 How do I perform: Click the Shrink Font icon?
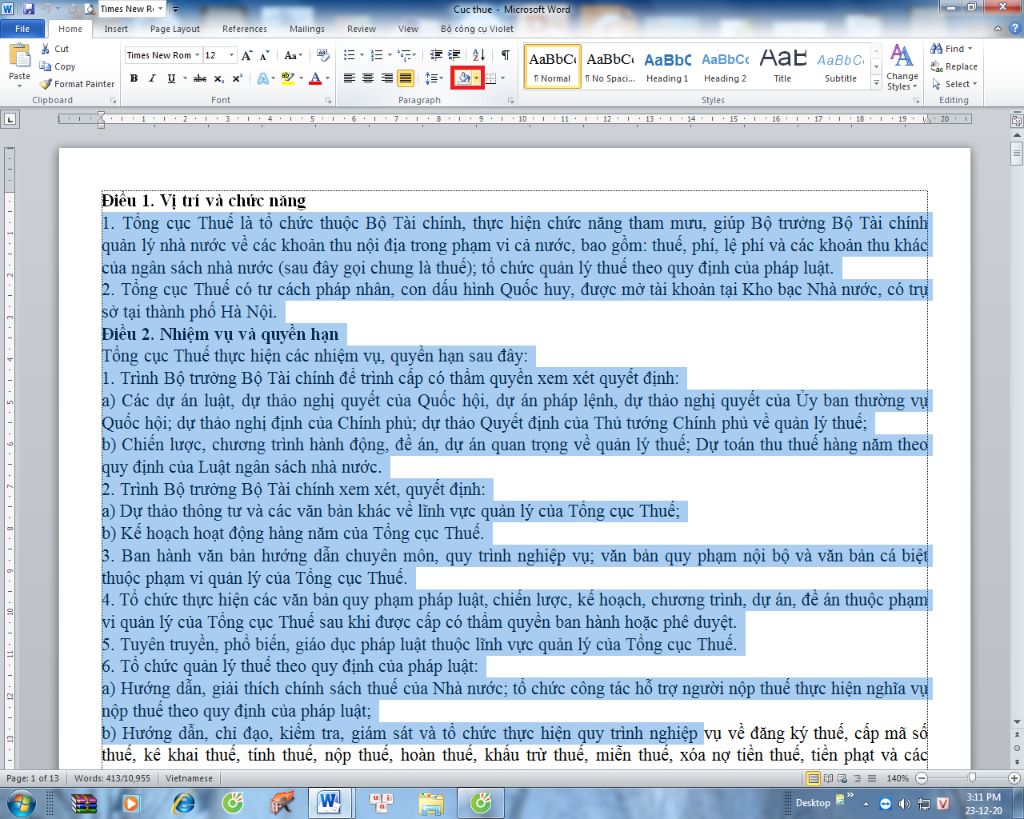pos(264,56)
